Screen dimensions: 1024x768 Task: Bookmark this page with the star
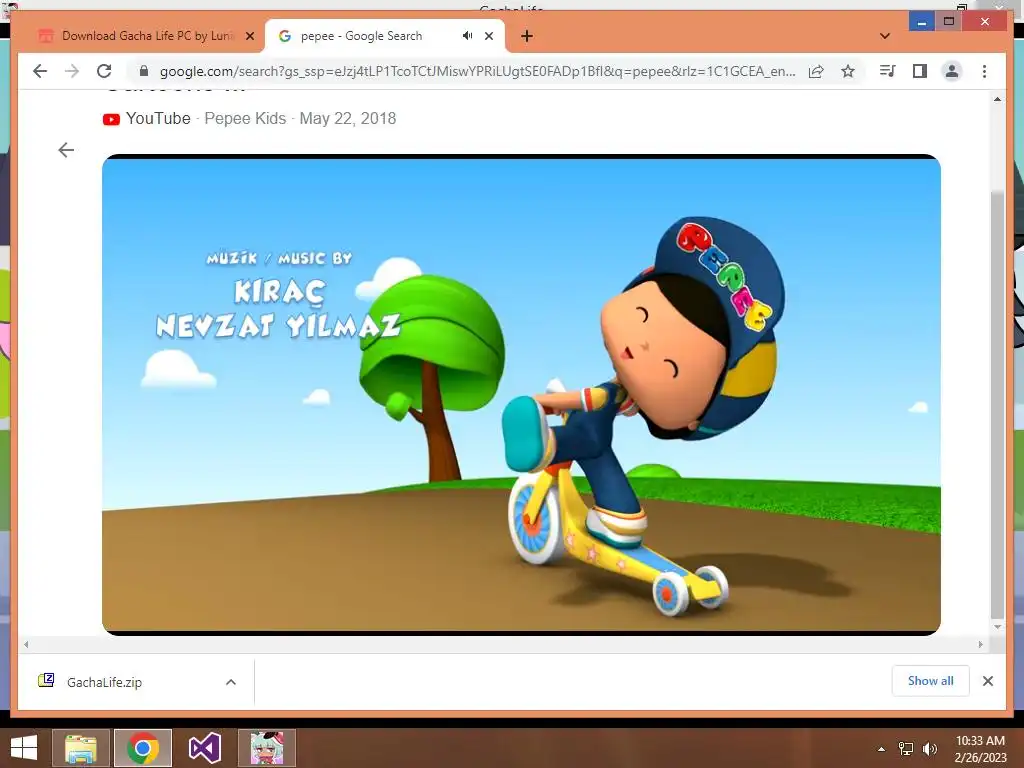point(848,71)
